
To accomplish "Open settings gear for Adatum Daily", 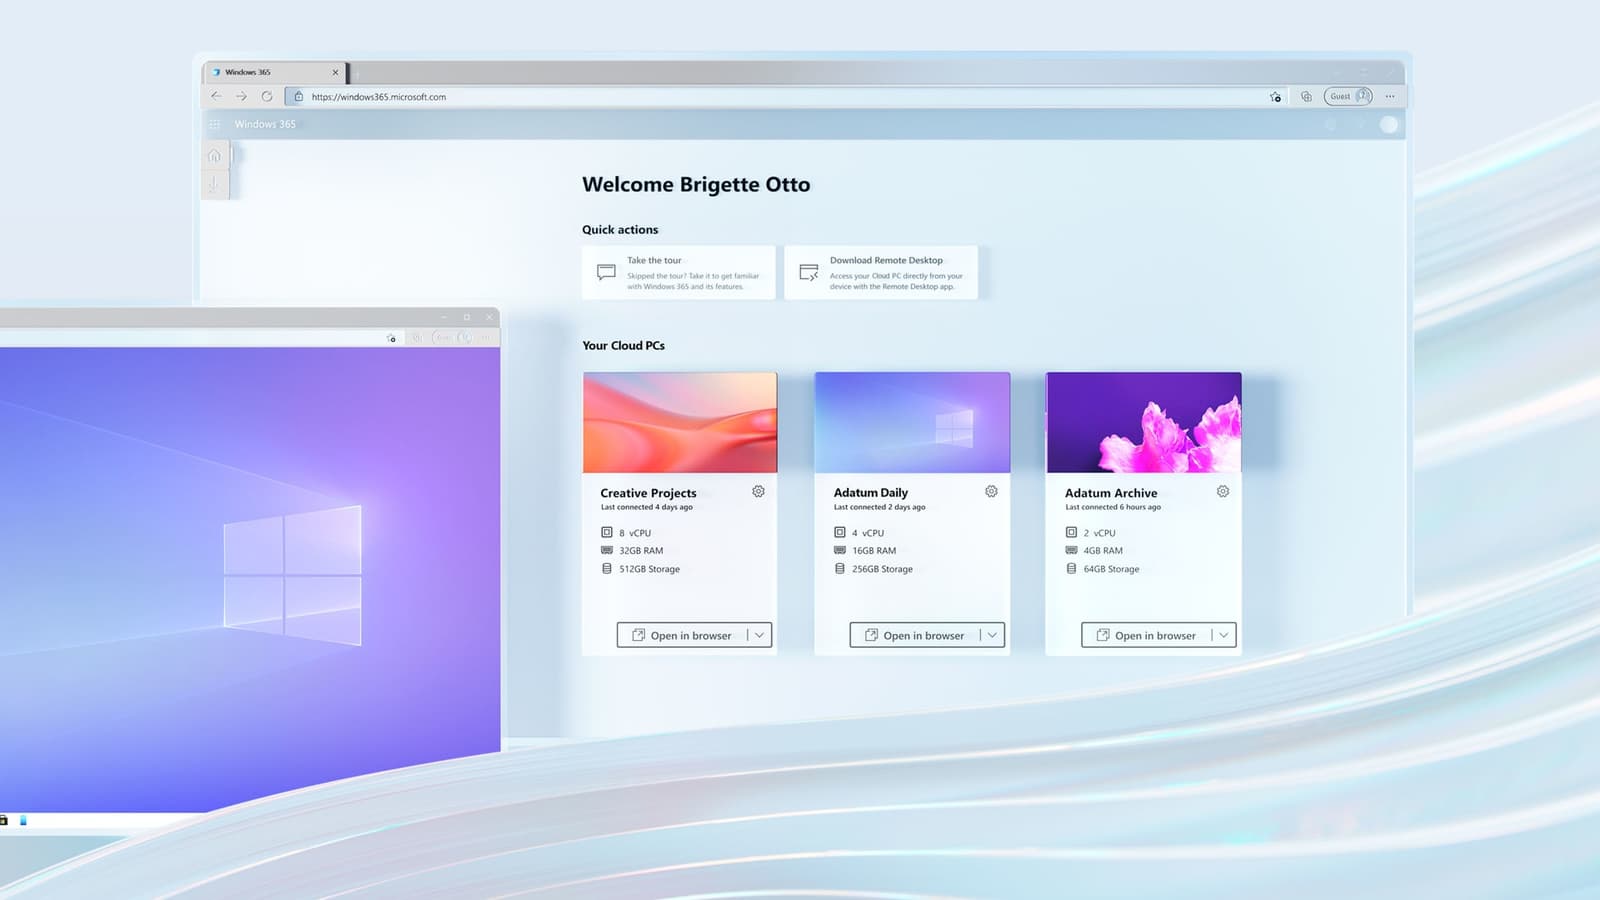I will (x=991, y=491).
